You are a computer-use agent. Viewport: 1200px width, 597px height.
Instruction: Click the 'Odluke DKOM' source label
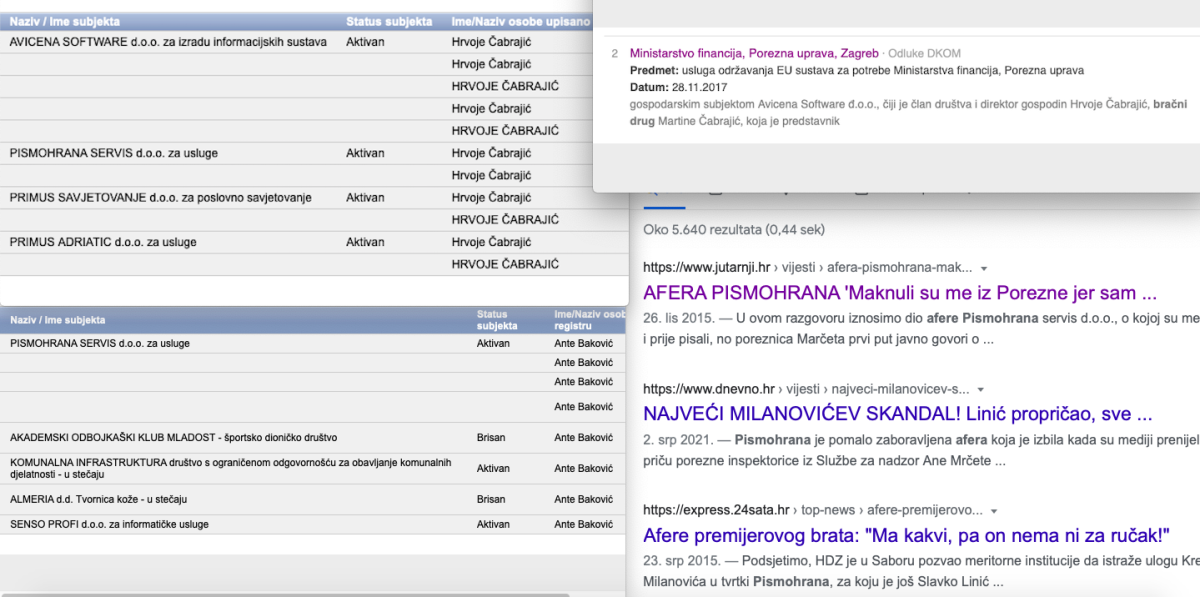[925, 53]
